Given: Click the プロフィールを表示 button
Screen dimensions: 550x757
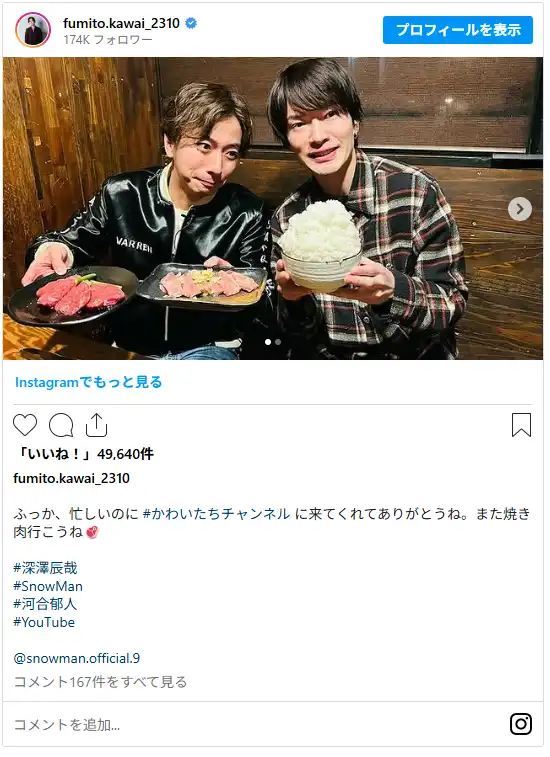Looking at the screenshot, I should (458, 30).
